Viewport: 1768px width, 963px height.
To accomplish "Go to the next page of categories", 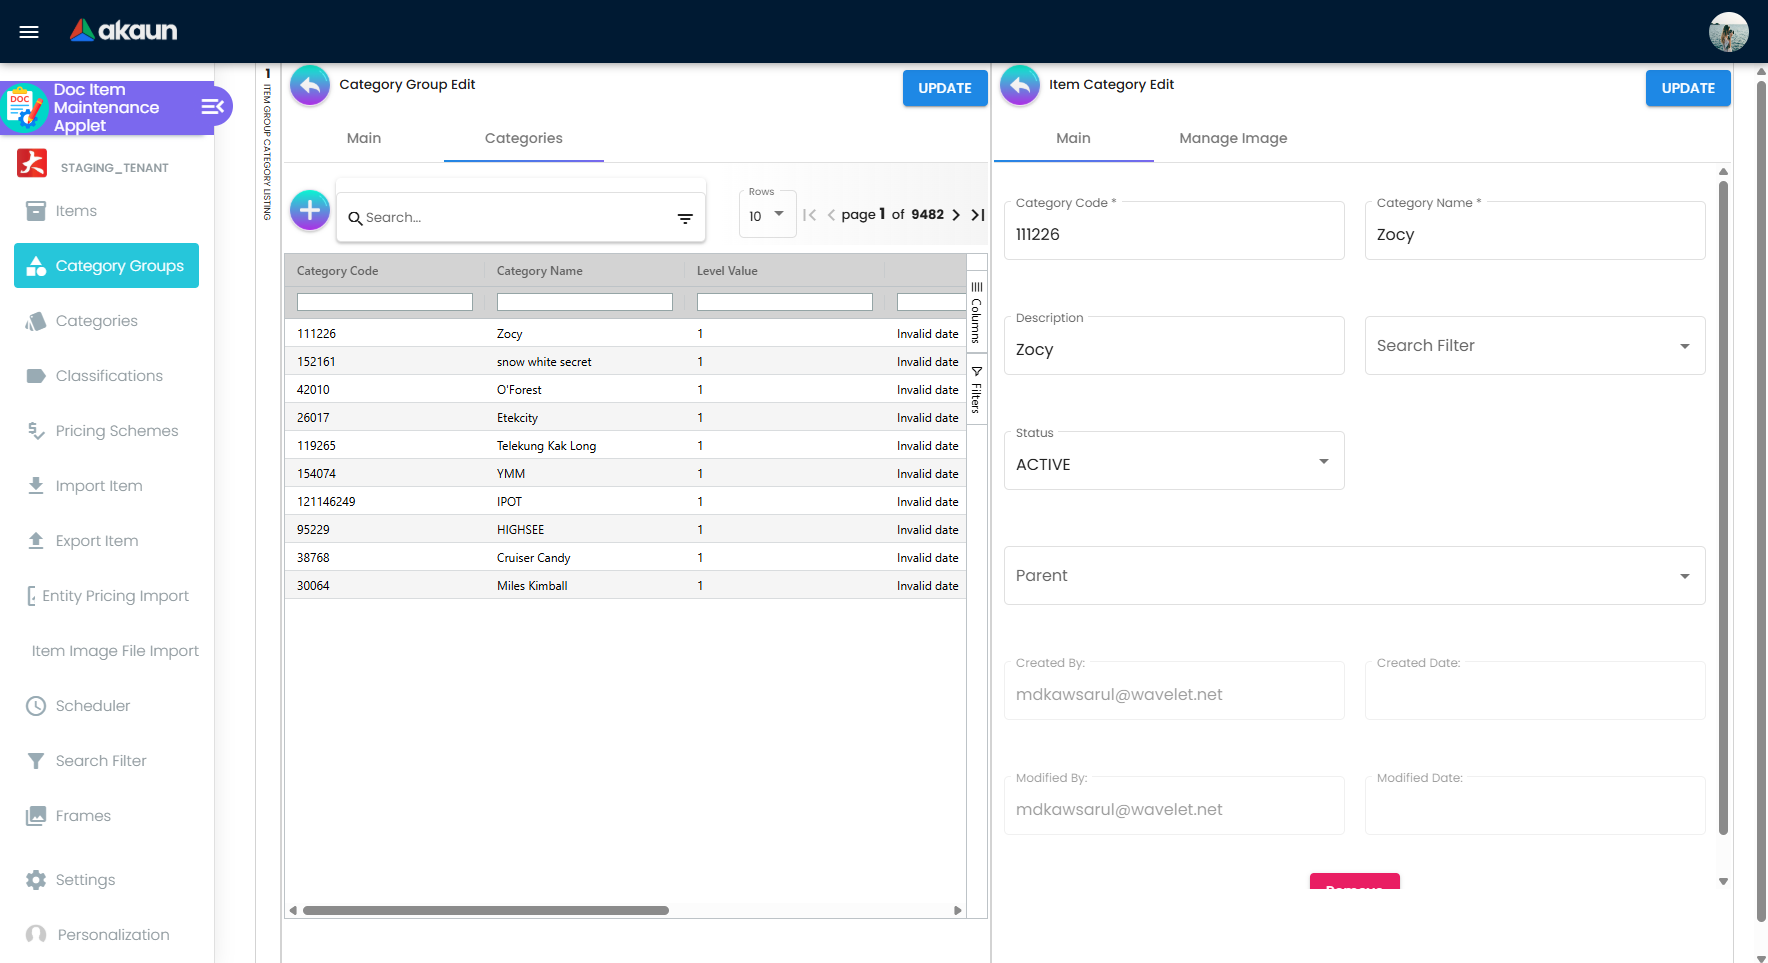I will (x=956, y=215).
